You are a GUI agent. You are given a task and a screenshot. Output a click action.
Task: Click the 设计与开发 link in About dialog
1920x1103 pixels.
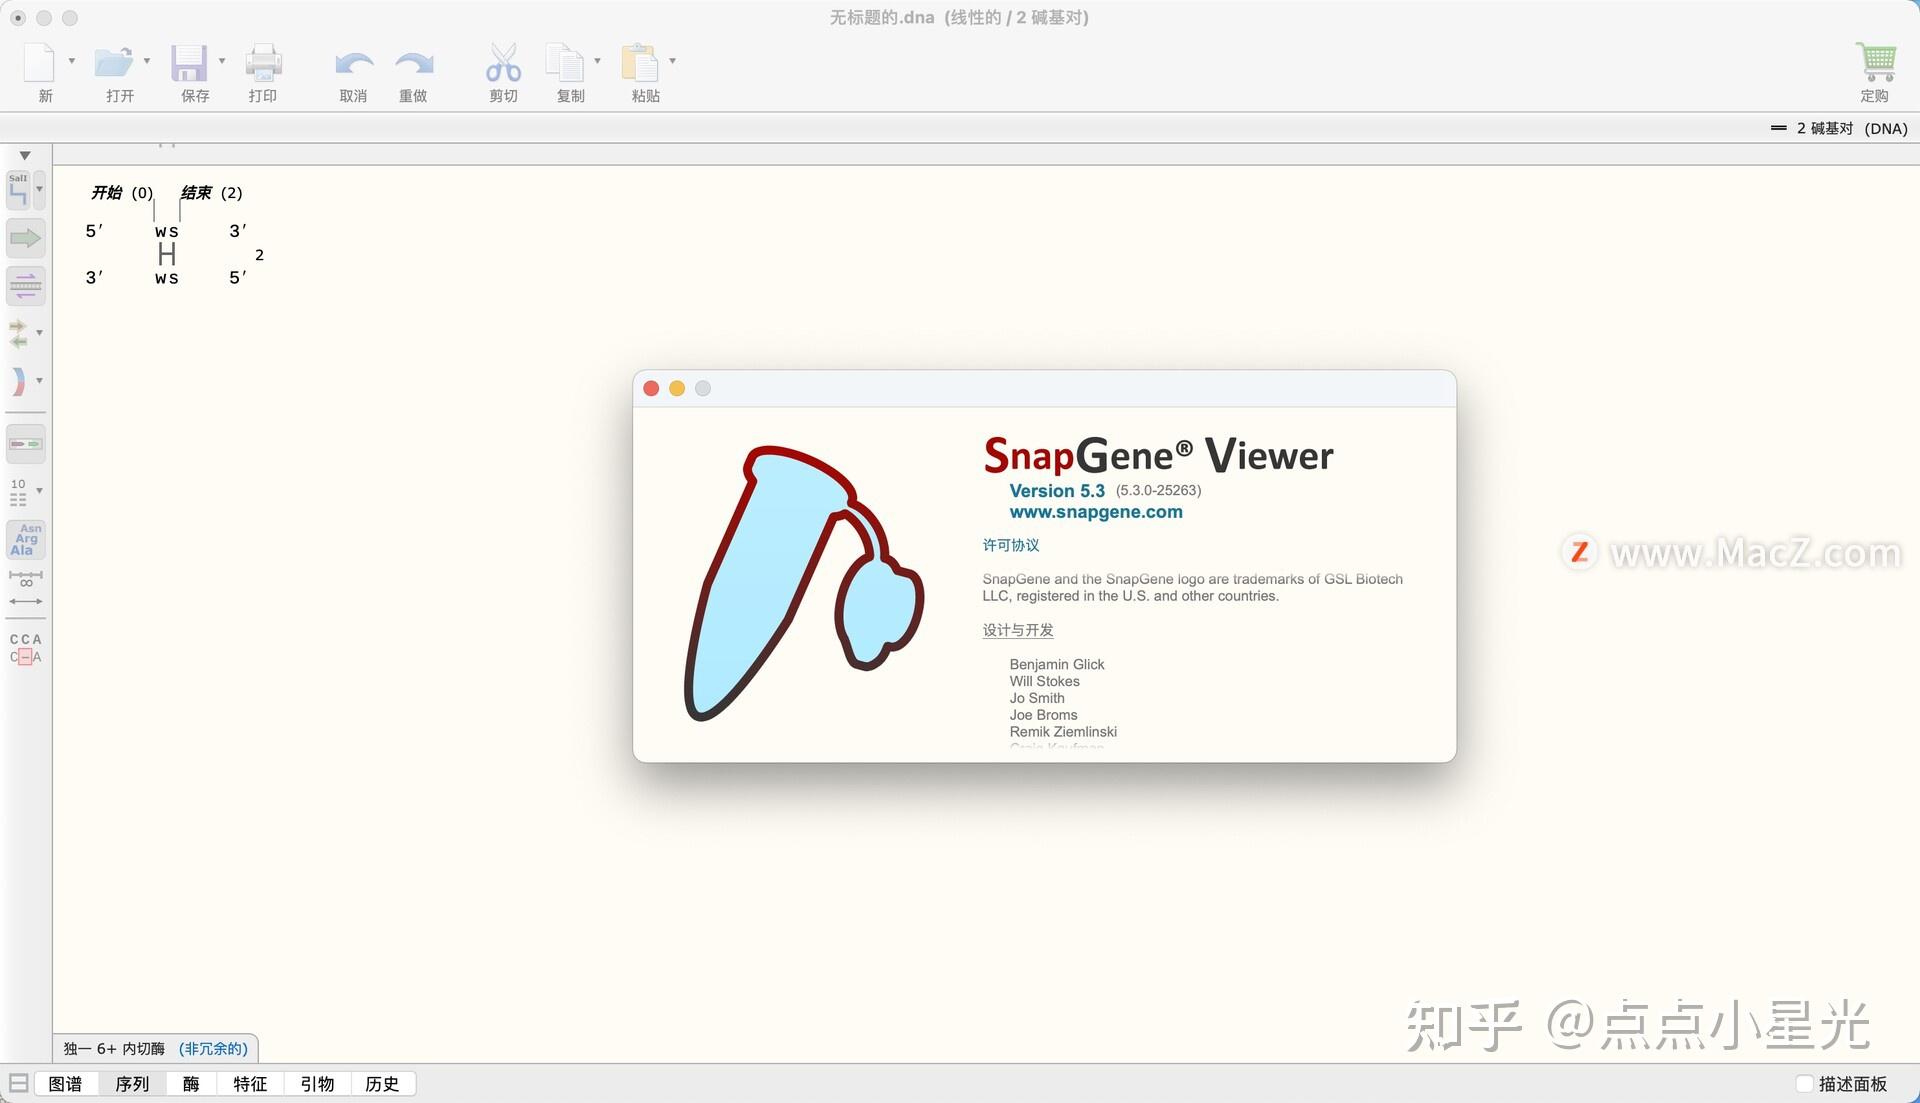1018,630
